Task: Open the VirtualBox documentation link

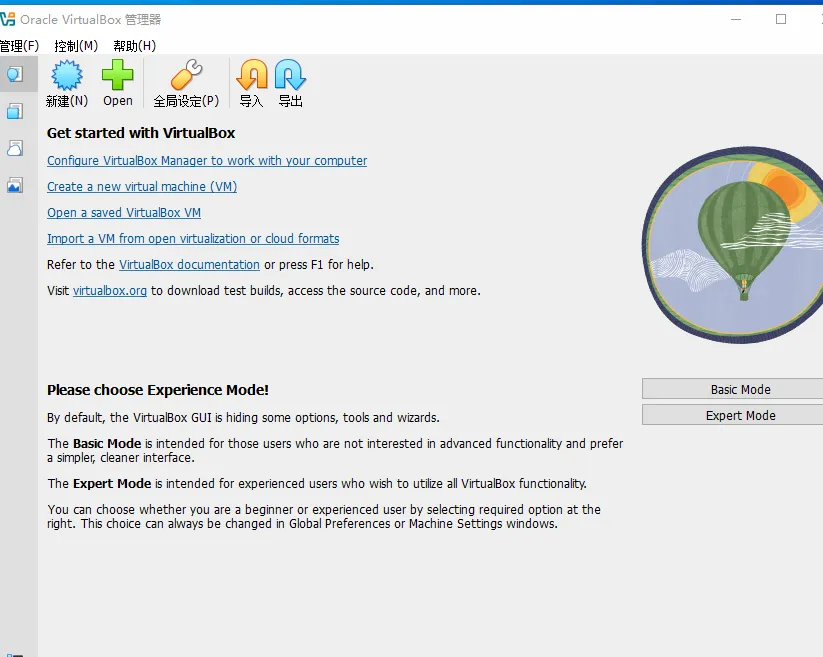Action: pos(189,264)
